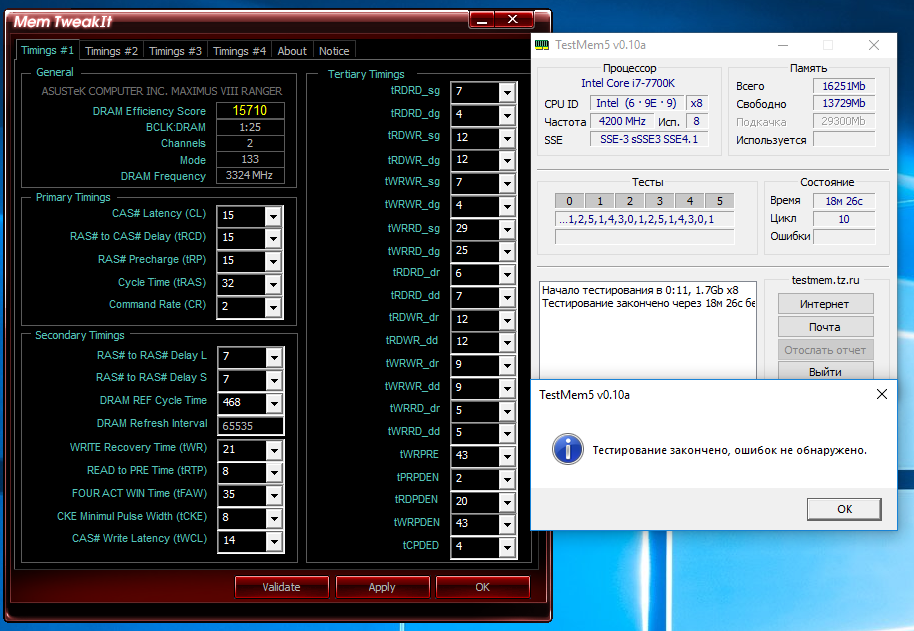The height and width of the screenshot is (631, 914).
Task: Expand the tWRWR_dg dropdown
Action: click(507, 206)
